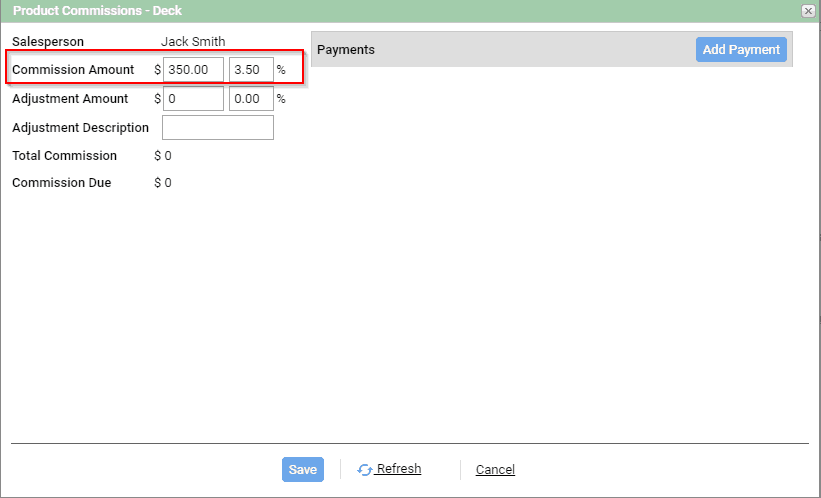821x498 pixels.
Task: Click the circular arrows Refresh icon
Action: pos(364,470)
